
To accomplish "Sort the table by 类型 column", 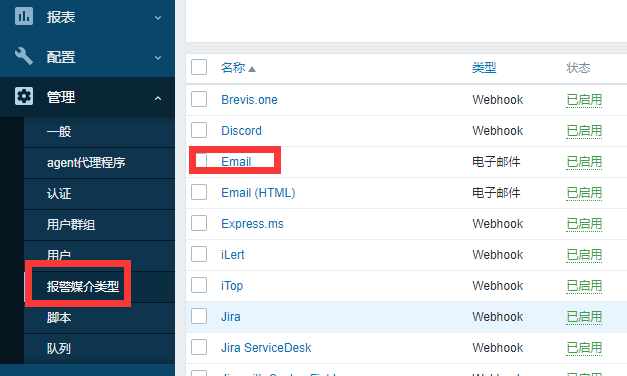I will point(484,68).
